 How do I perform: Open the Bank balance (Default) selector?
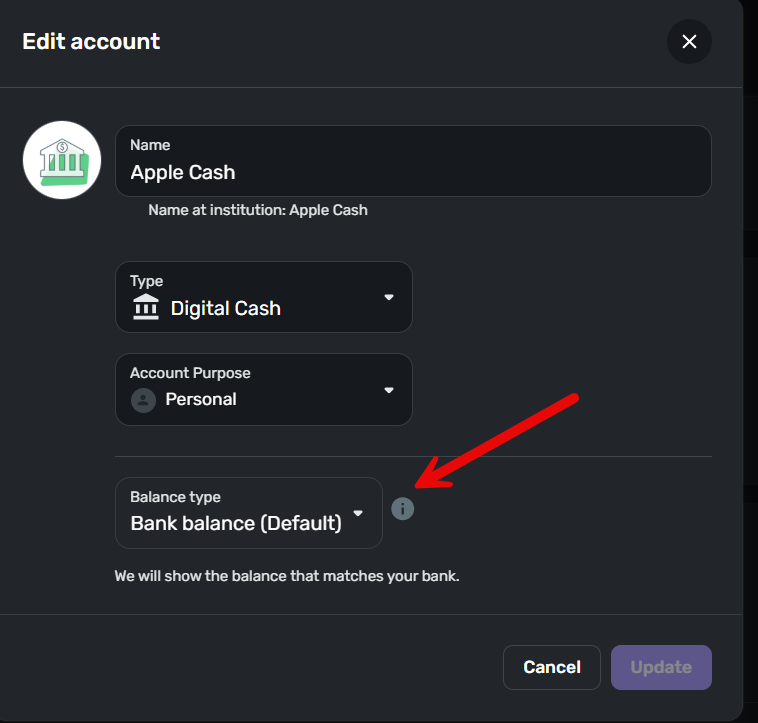pyautogui.click(x=249, y=513)
